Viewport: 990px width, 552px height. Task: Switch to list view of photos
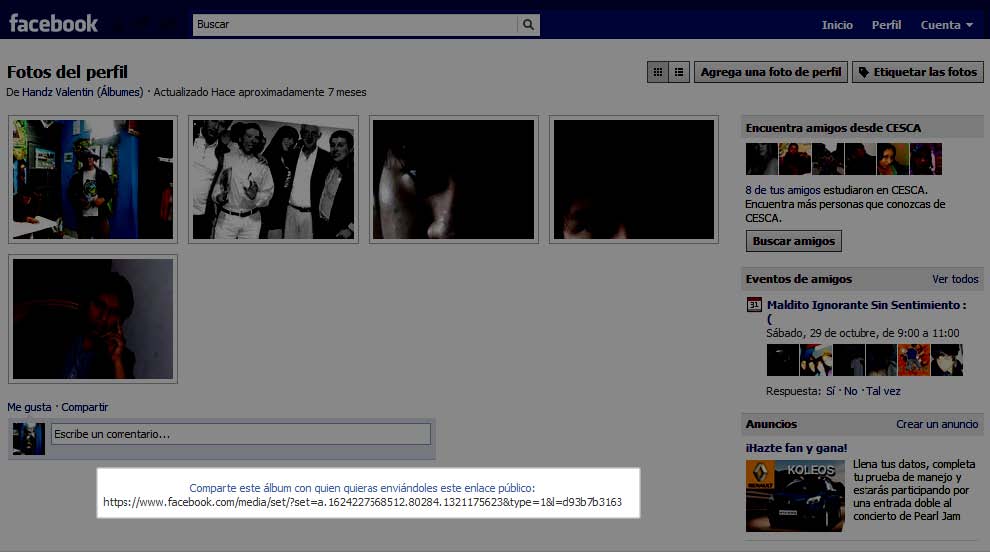coord(679,72)
